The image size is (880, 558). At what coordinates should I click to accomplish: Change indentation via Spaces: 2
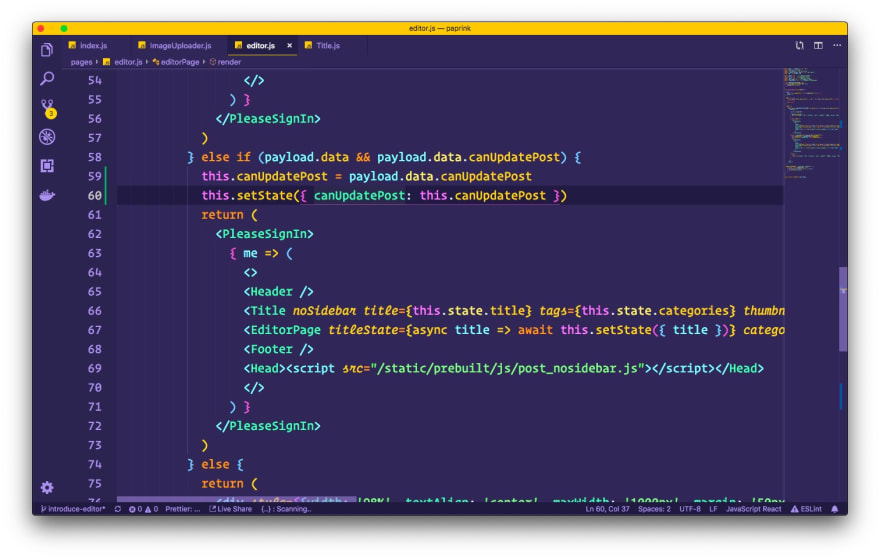(x=654, y=509)
